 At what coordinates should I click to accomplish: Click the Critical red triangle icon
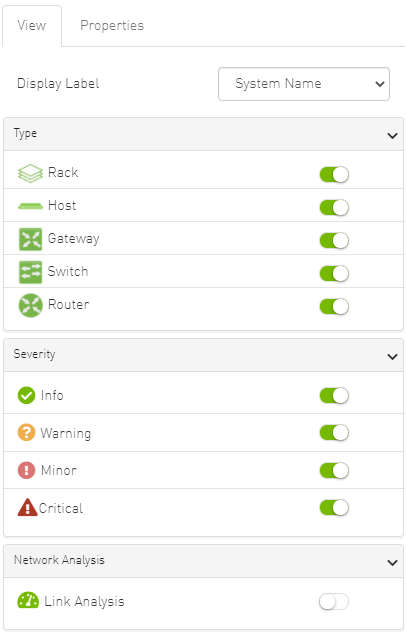[x=27, y=507]
